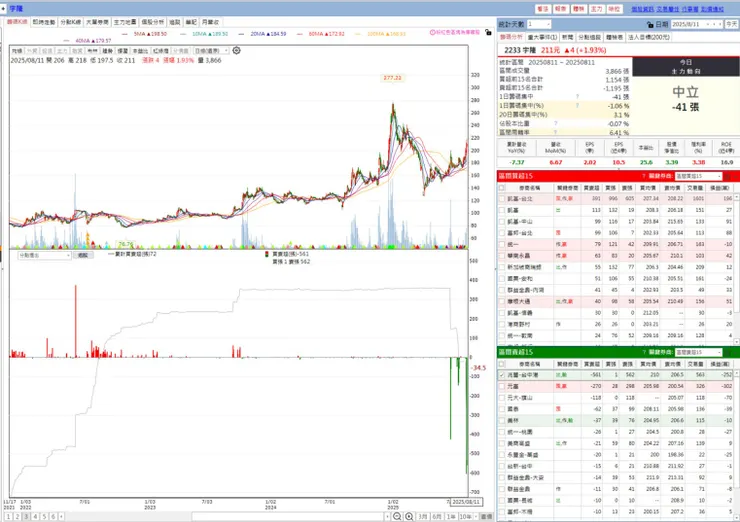740x522 pixels.
Task: Switch to 主力地圖 tab
Action: point(125,22)
